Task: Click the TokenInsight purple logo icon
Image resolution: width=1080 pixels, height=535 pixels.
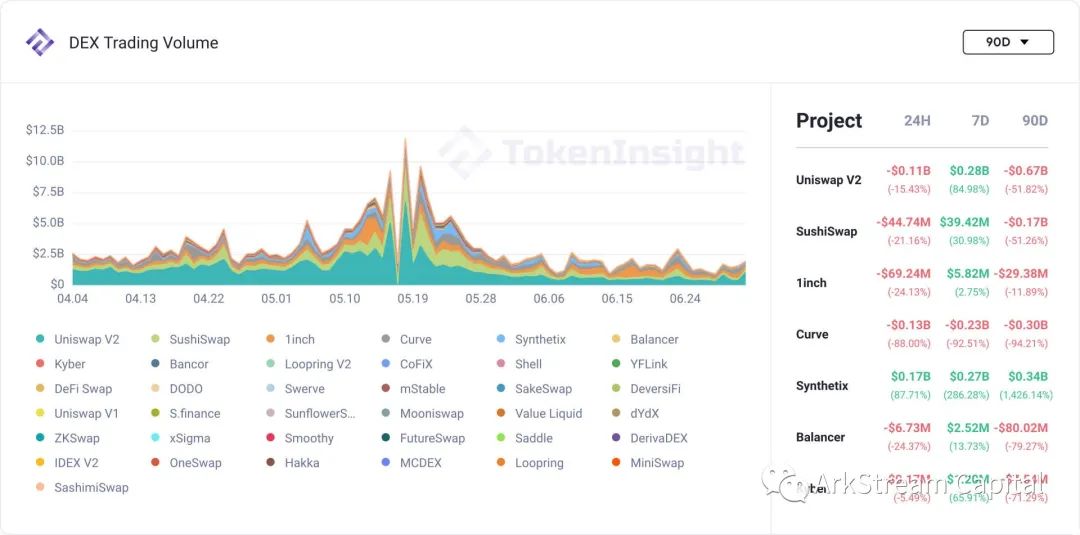Action: pyautogui.click(x=39, y=43)
